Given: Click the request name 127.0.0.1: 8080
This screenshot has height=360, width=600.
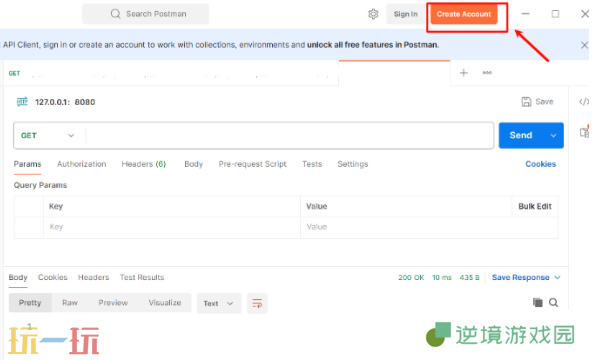Looking at the screenshot, I should tap(65, 102).
